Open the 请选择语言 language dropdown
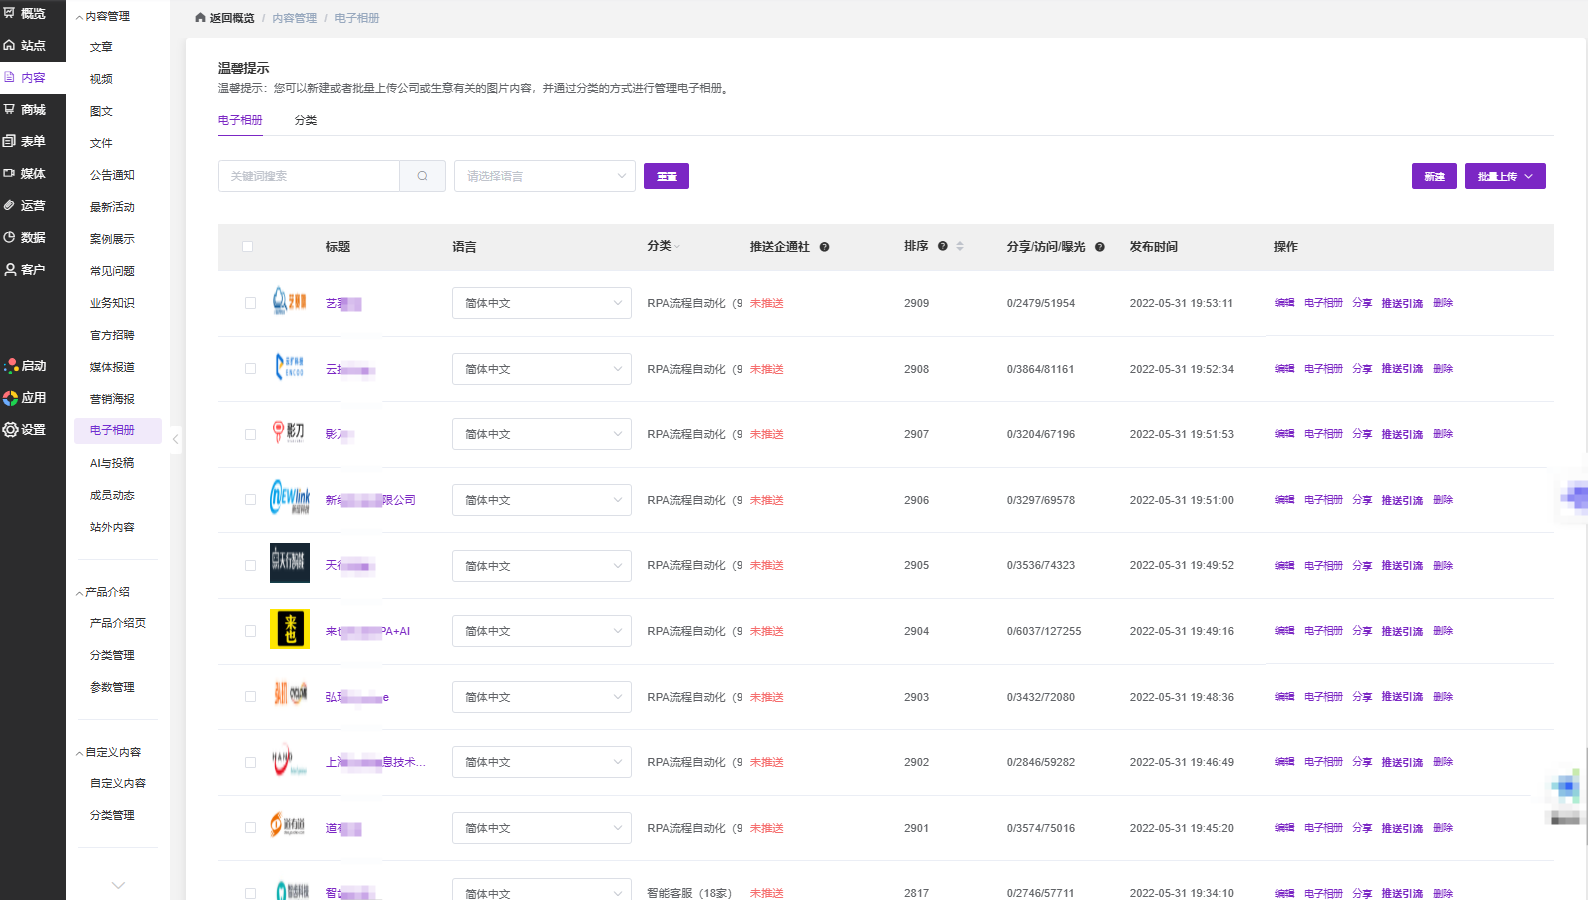The image size is (1588, 900). [544, 176]
